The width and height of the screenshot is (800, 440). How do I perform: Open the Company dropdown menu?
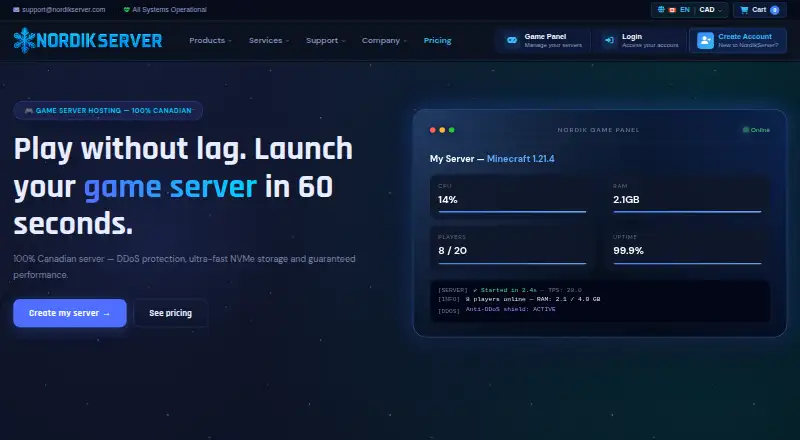(x=384, y=40)
